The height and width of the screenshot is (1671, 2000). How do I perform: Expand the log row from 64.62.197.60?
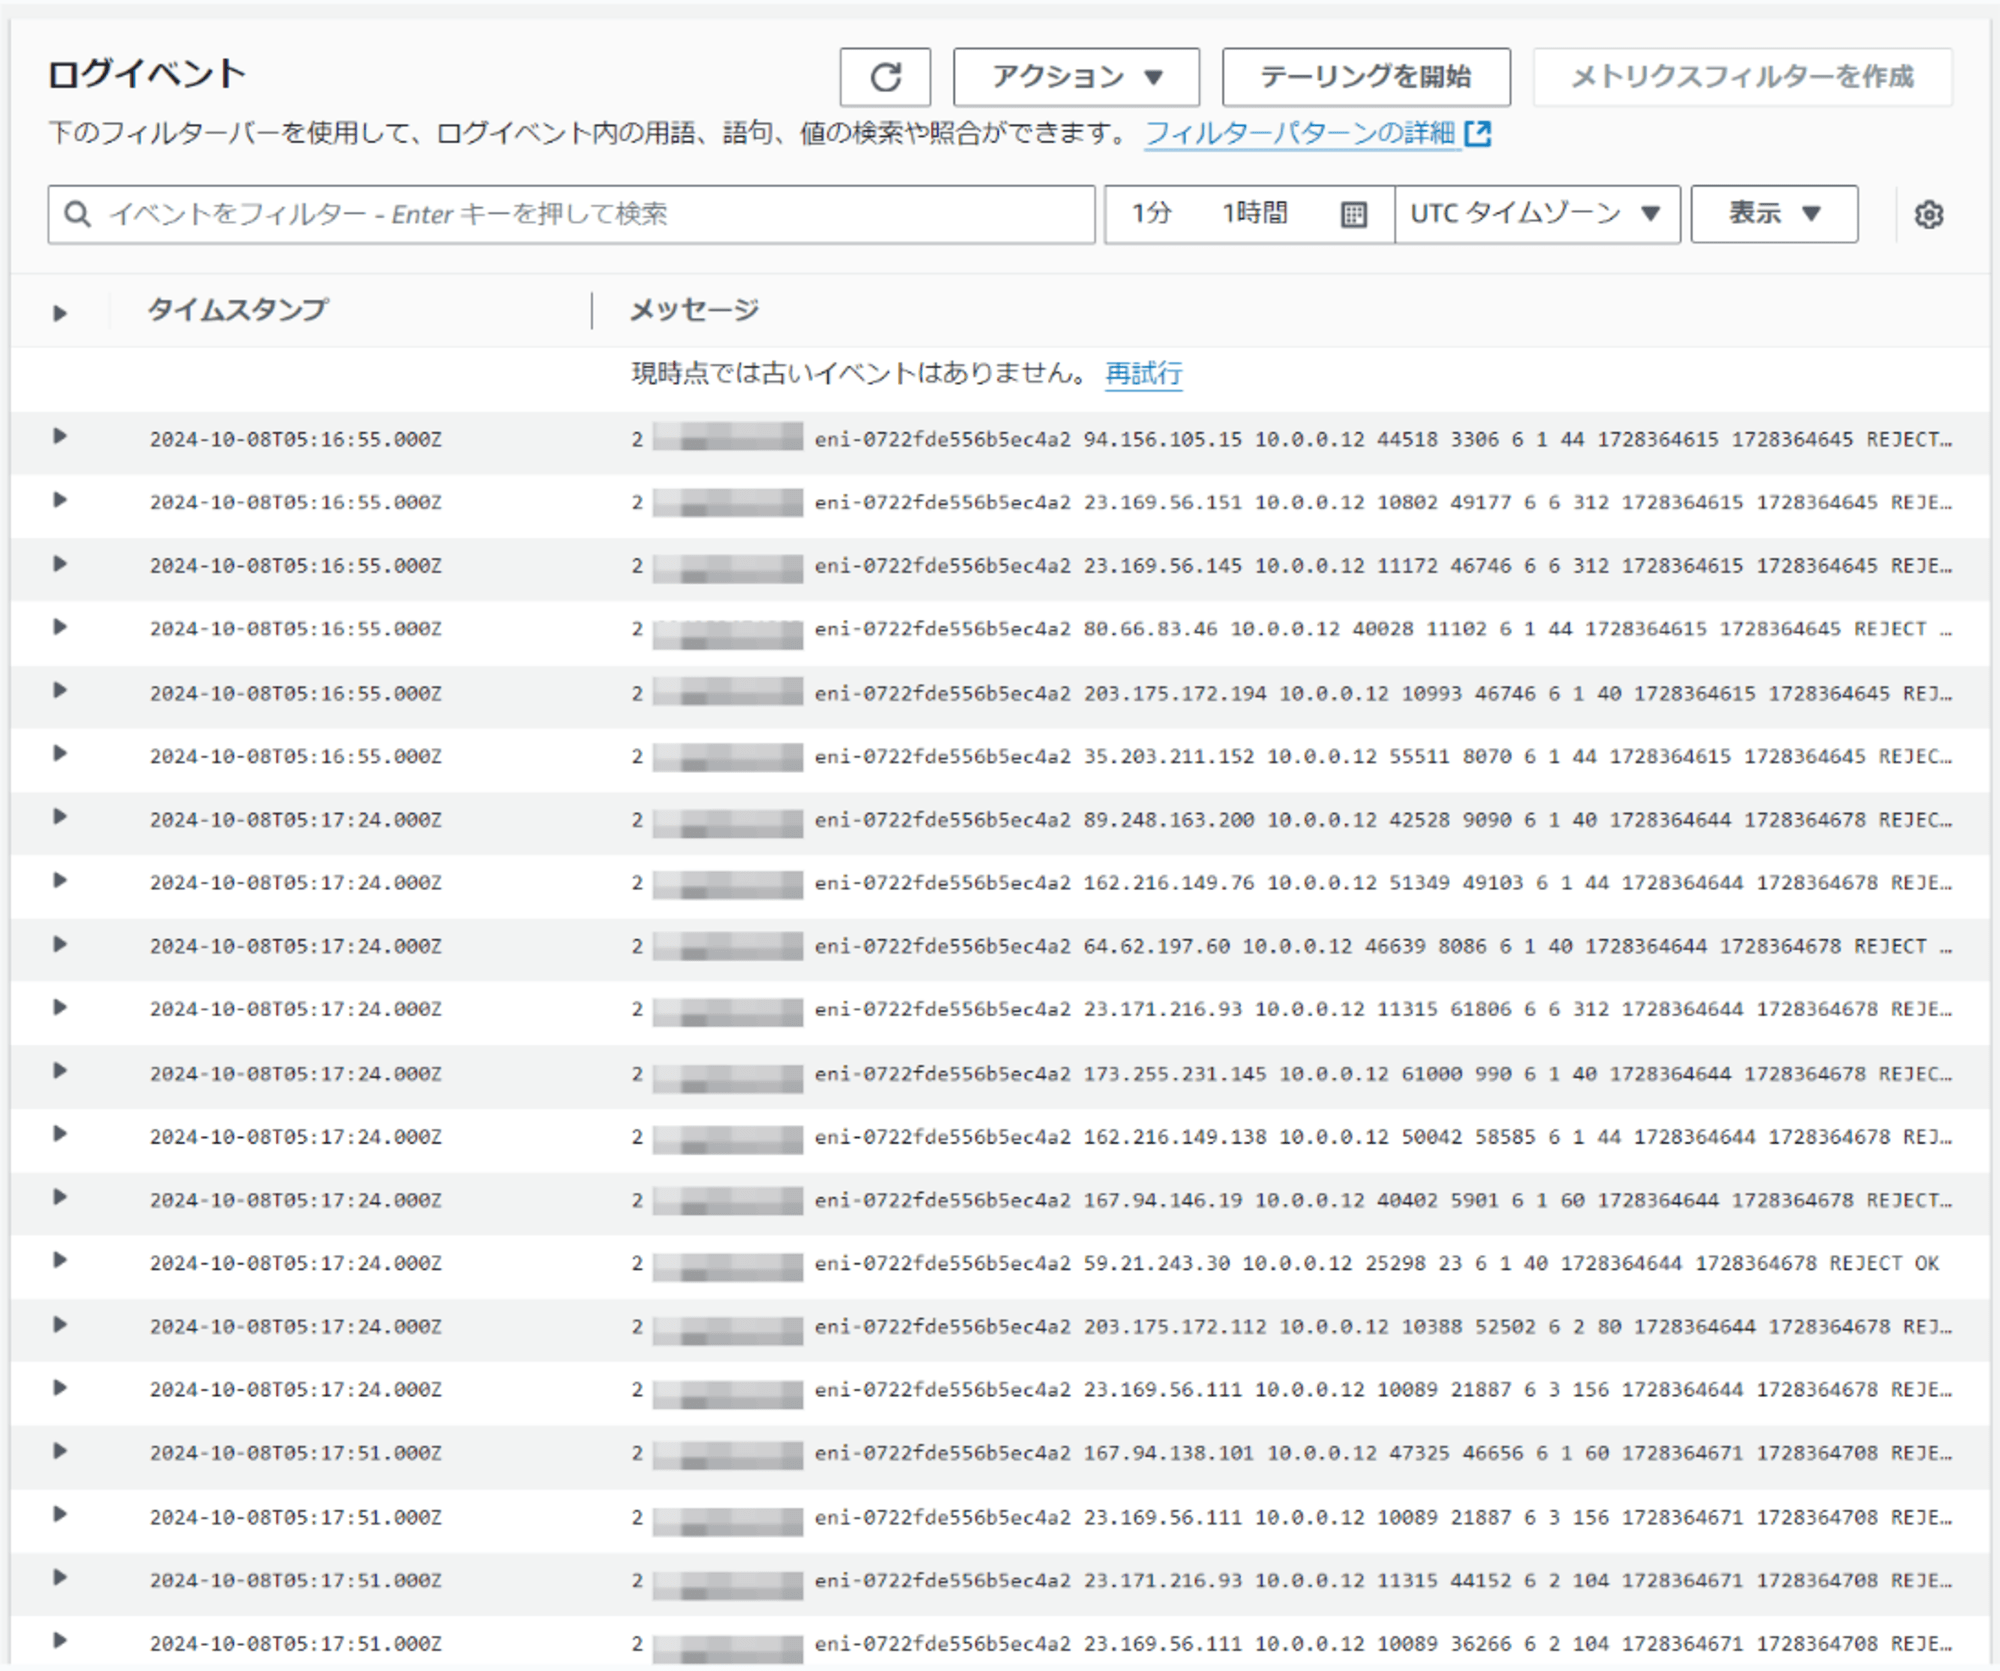60,944
